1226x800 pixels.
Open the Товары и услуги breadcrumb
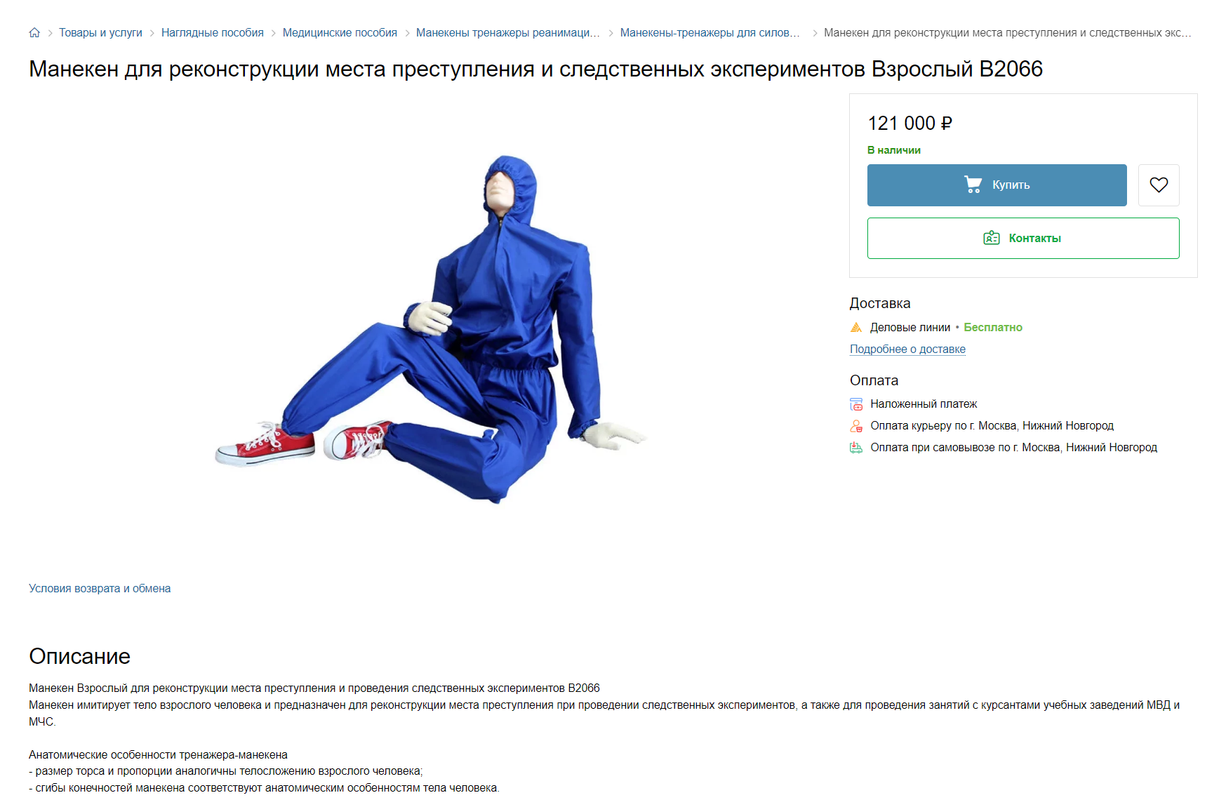(101, 33)
